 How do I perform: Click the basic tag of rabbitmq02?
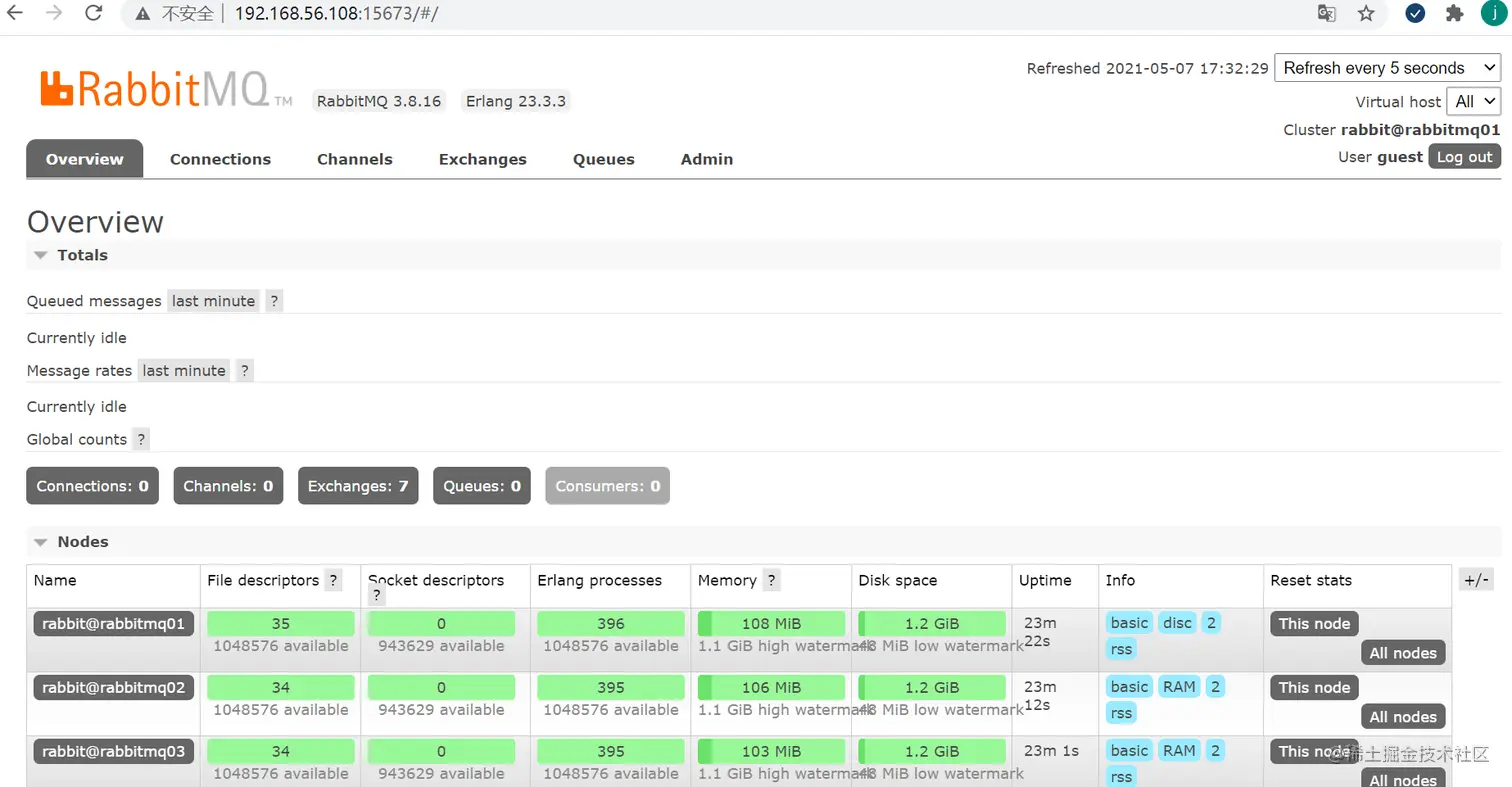point(1130,687)
